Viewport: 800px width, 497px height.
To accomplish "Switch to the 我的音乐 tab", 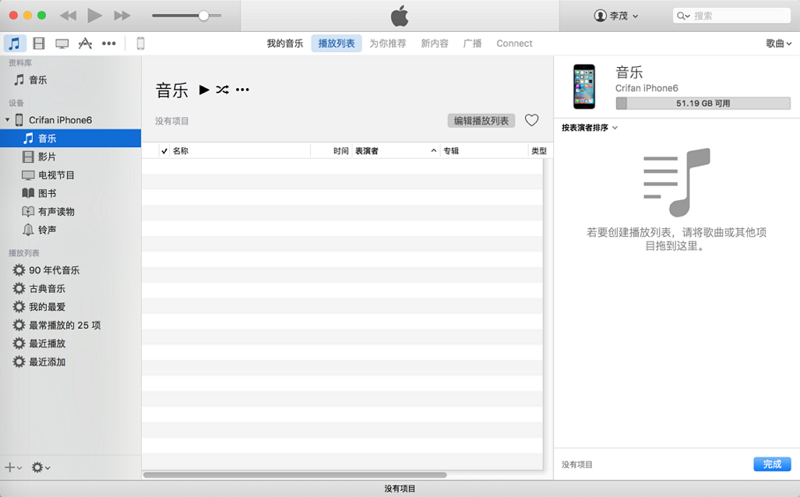I will coord(285,43).
